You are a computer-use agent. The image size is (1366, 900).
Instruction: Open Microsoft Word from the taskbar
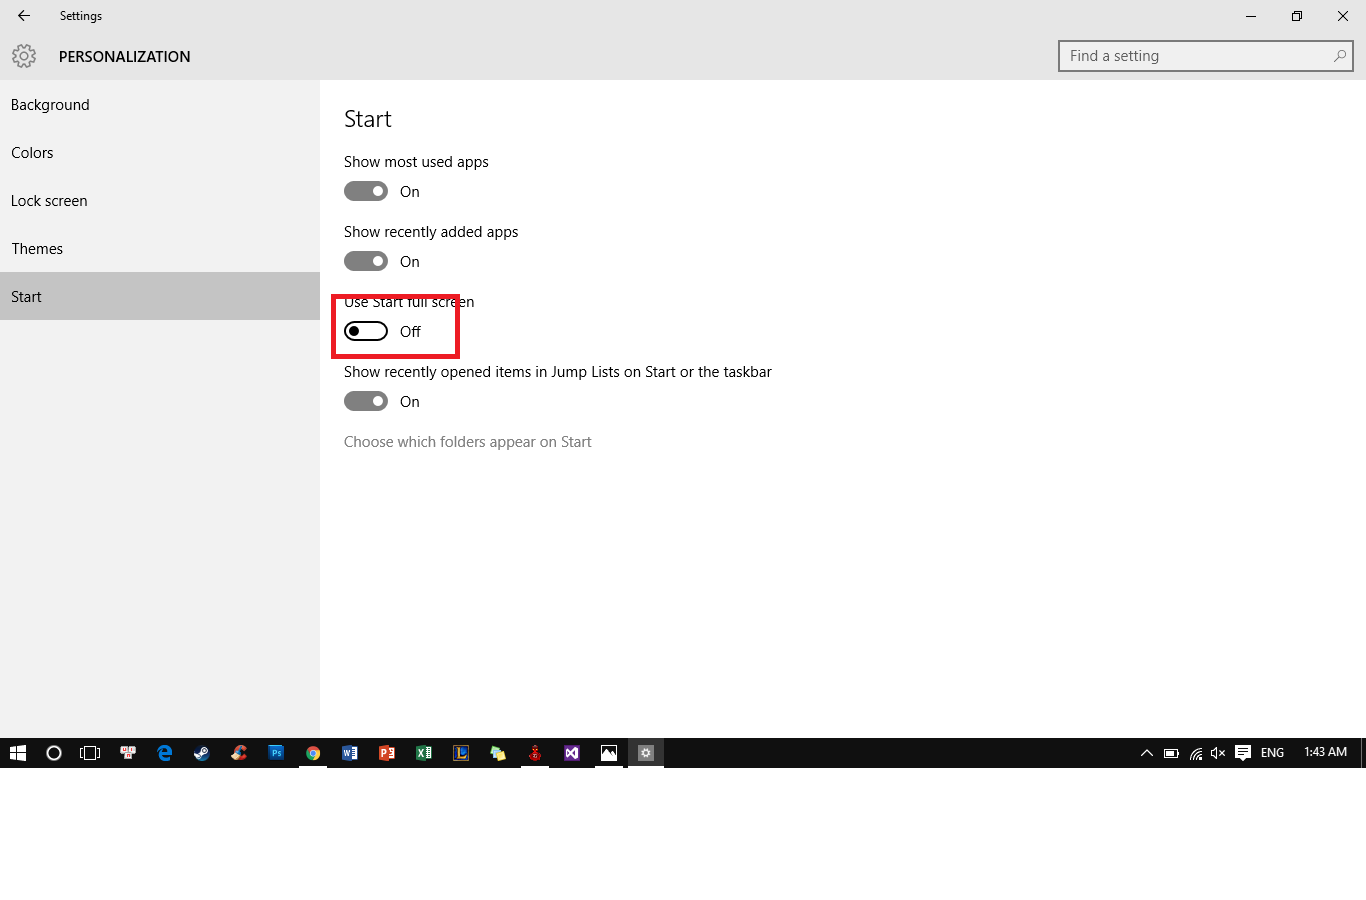coord(350,753)
